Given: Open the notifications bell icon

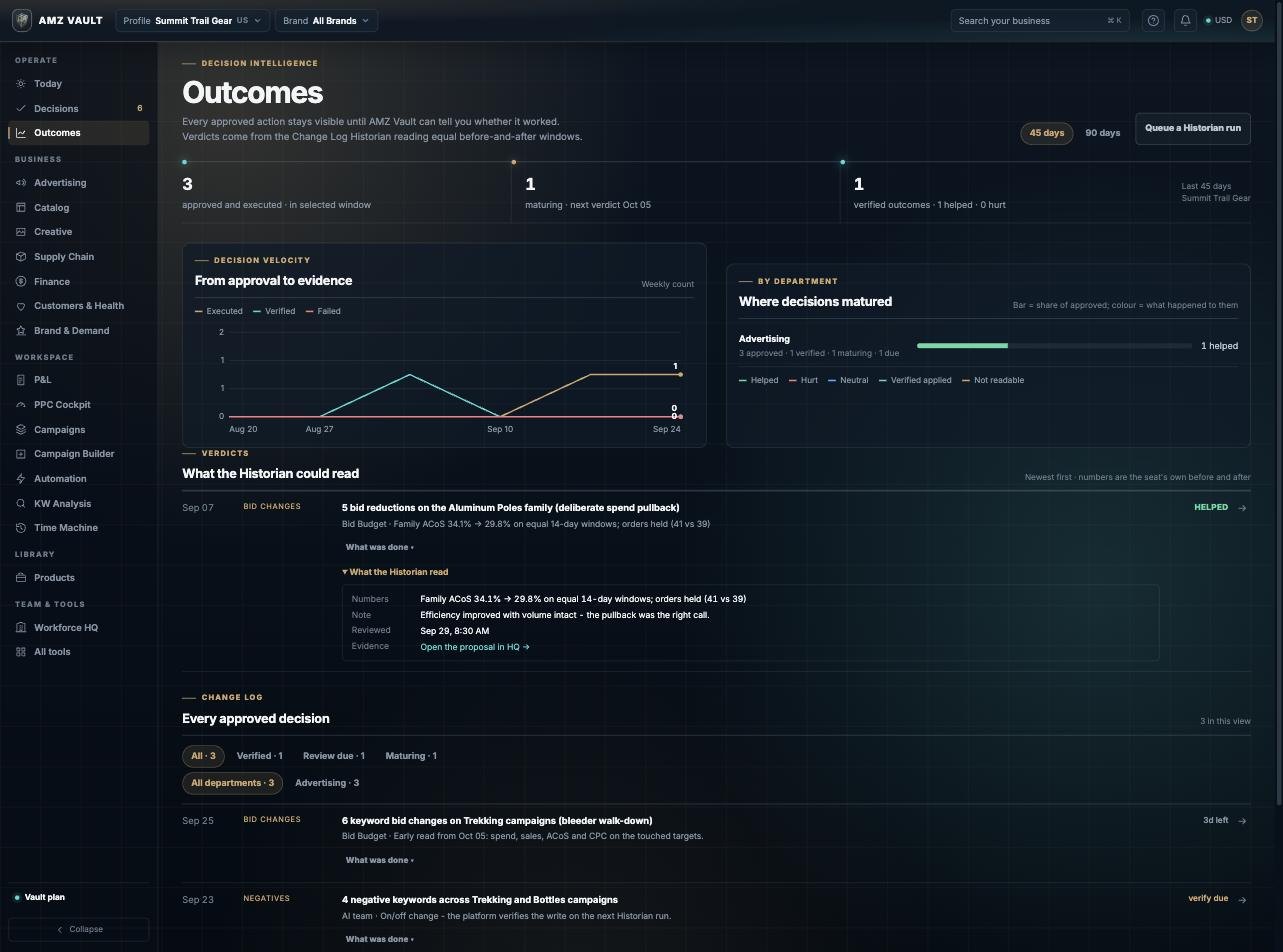Looking at the screenshot, I should click(x=1185, y=20).
